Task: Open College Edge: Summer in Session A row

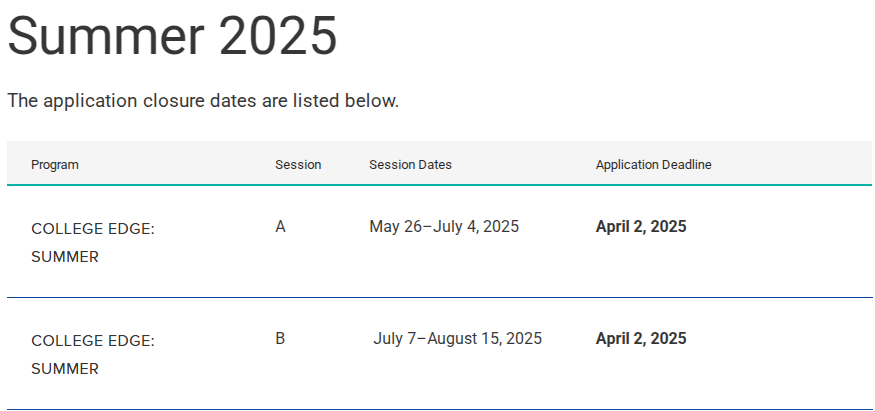Action: [x=93, y=243]
